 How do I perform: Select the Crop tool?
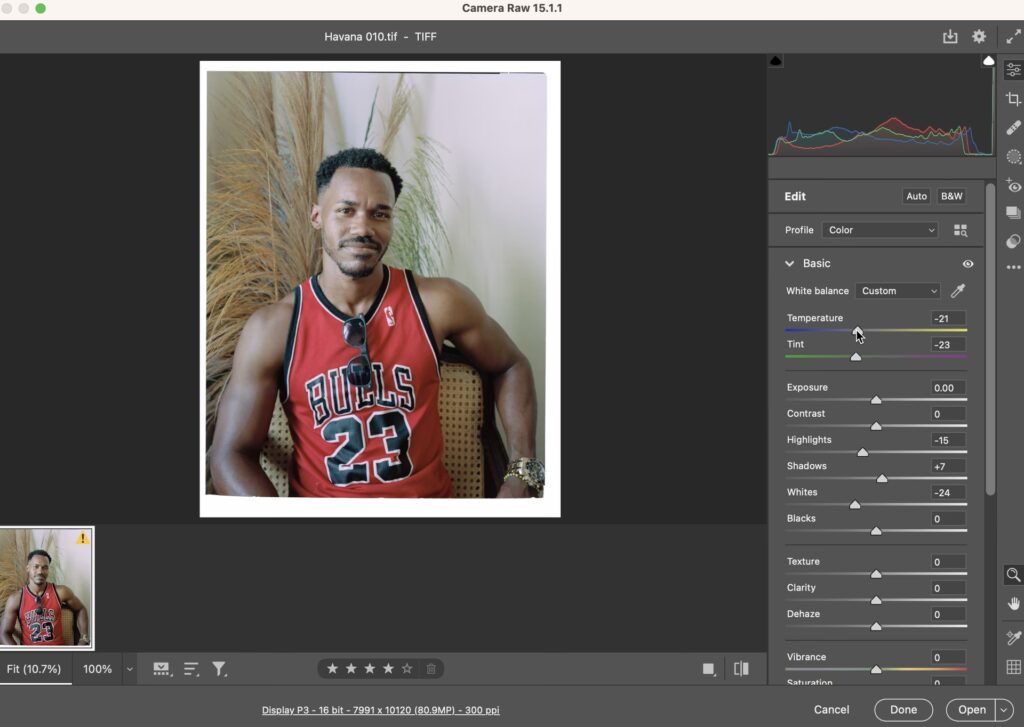(1013, 99)
